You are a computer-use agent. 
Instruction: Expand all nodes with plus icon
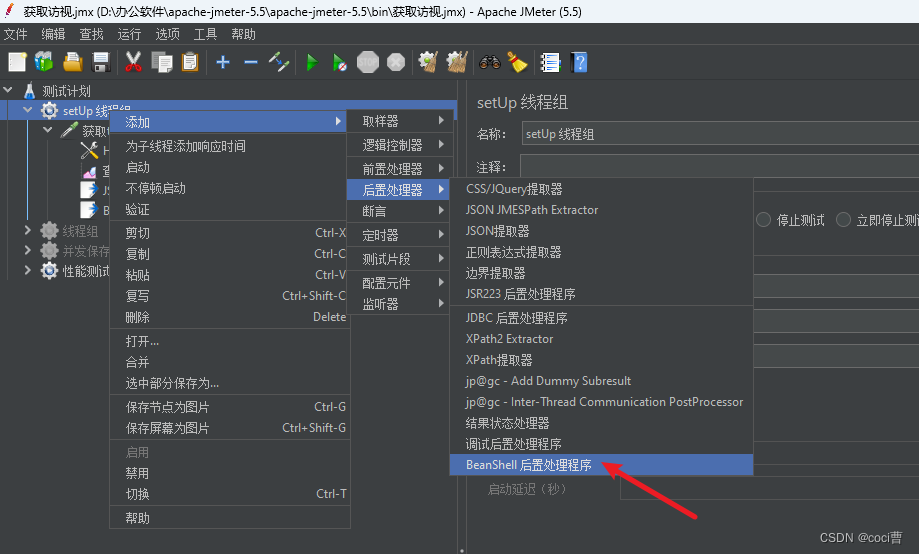(x=223, y=62)
